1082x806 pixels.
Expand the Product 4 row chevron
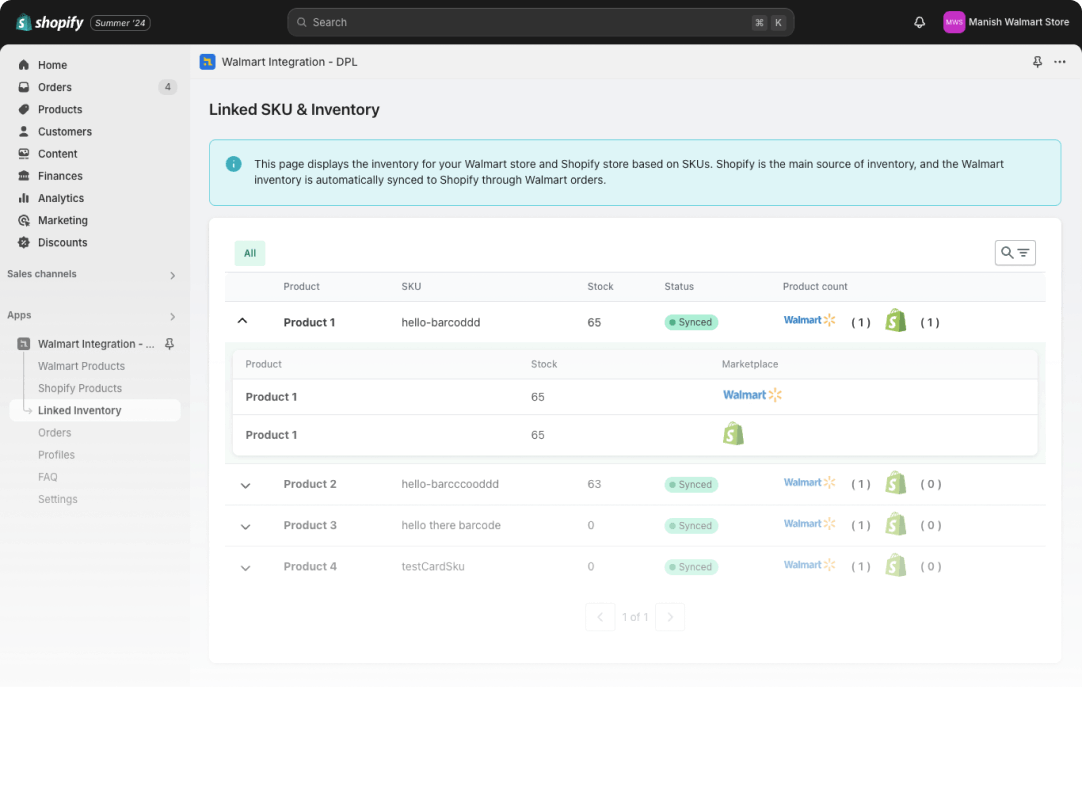[245, 568]
